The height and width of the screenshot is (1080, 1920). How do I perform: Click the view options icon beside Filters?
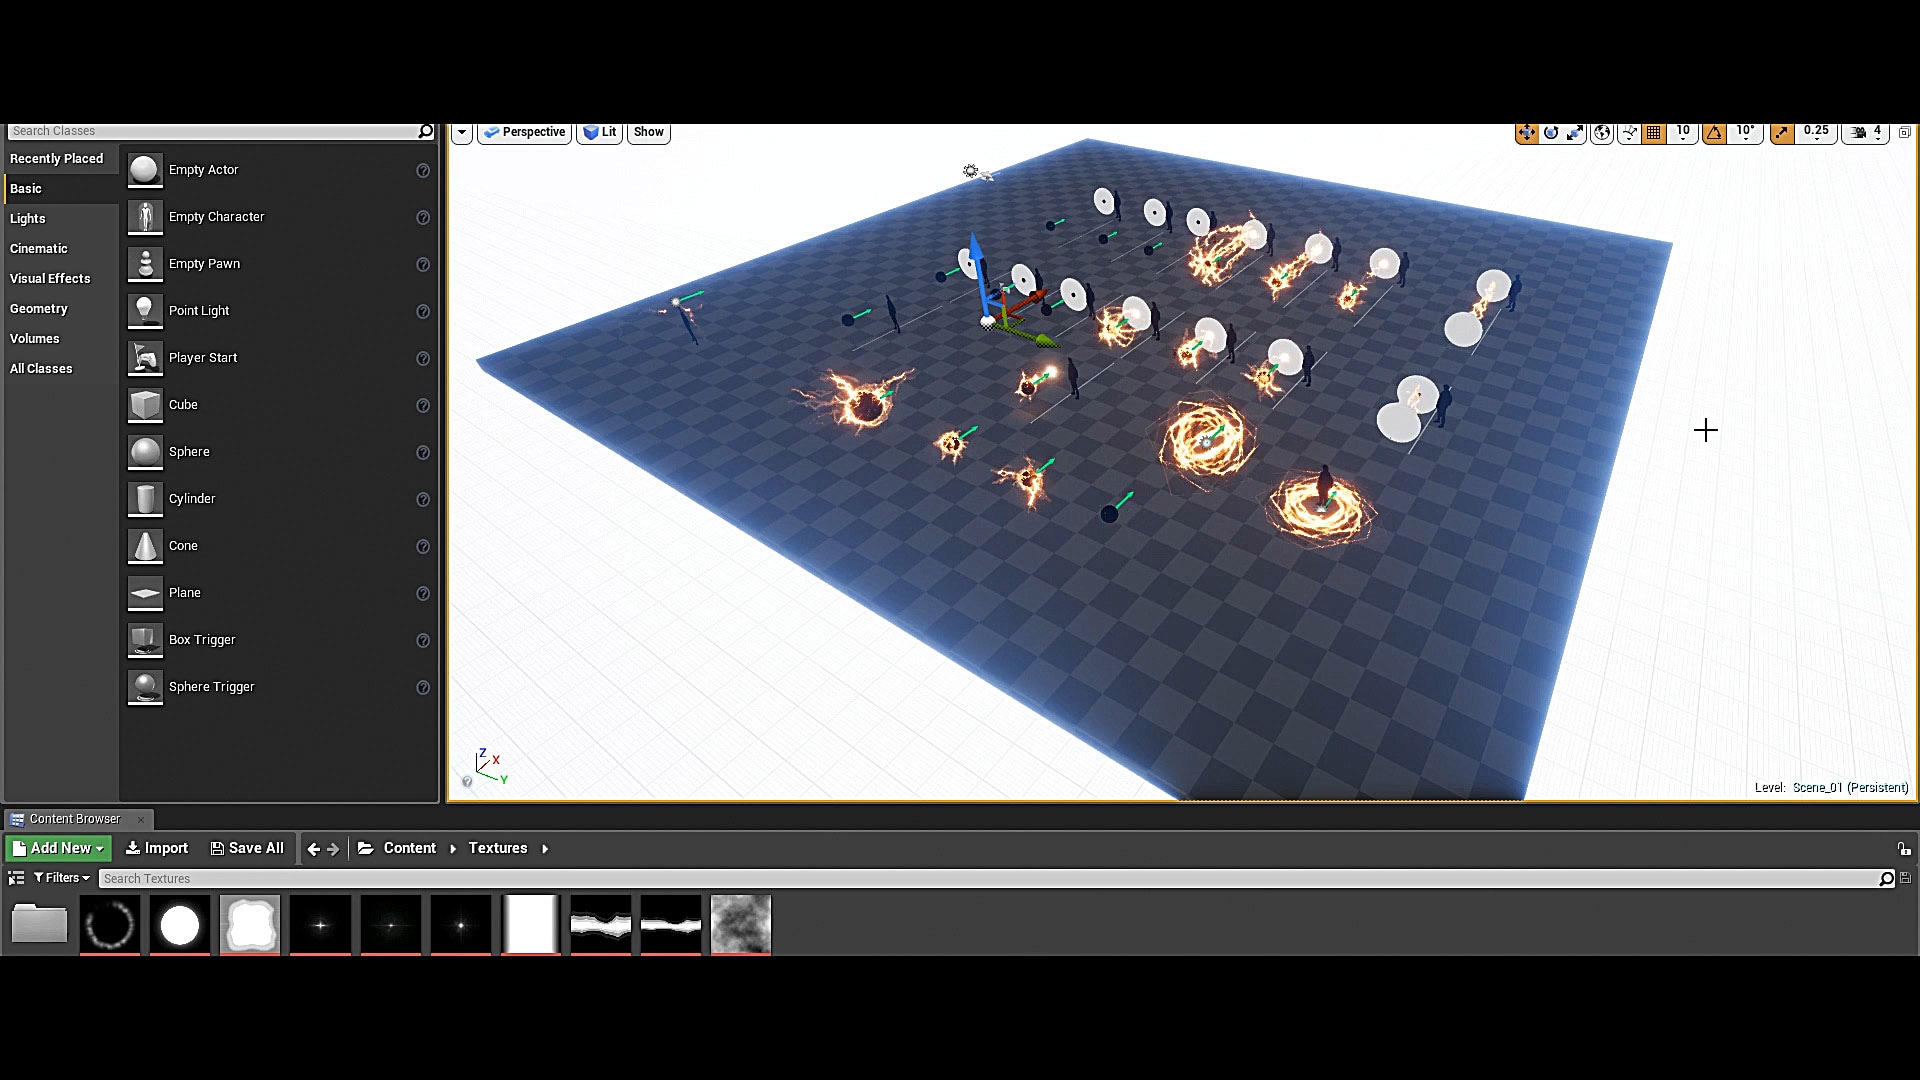point(16,878)
